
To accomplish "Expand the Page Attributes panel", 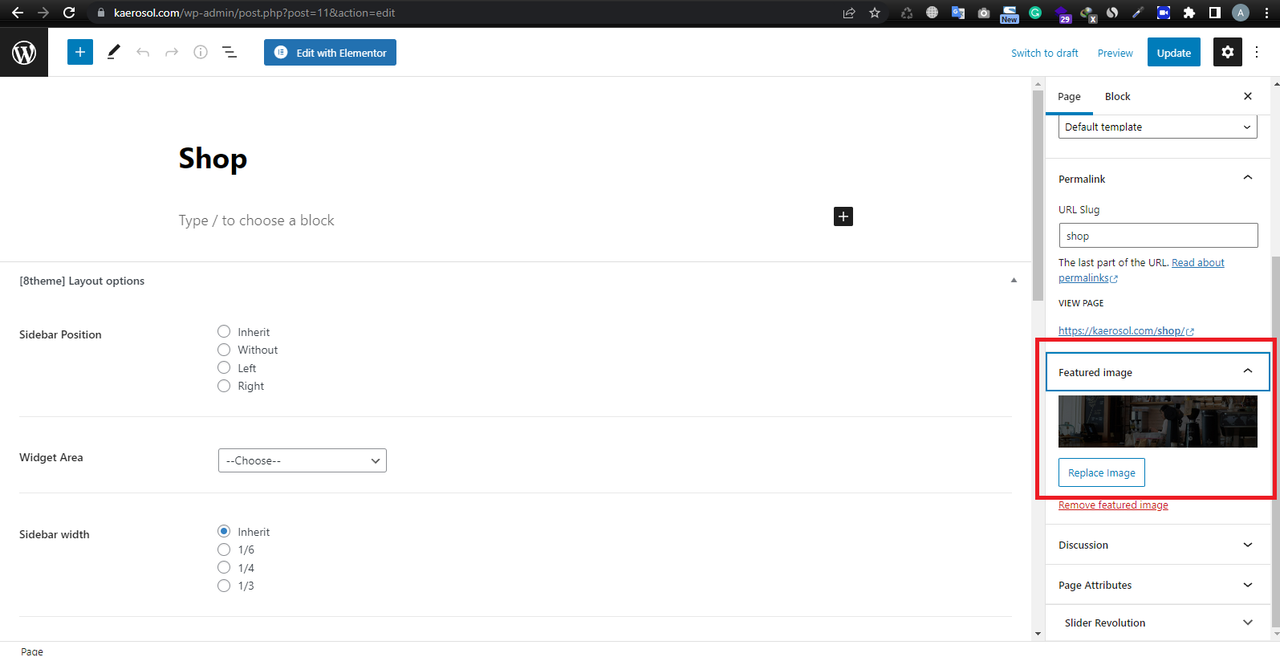I will click(x=1158, y=585).
